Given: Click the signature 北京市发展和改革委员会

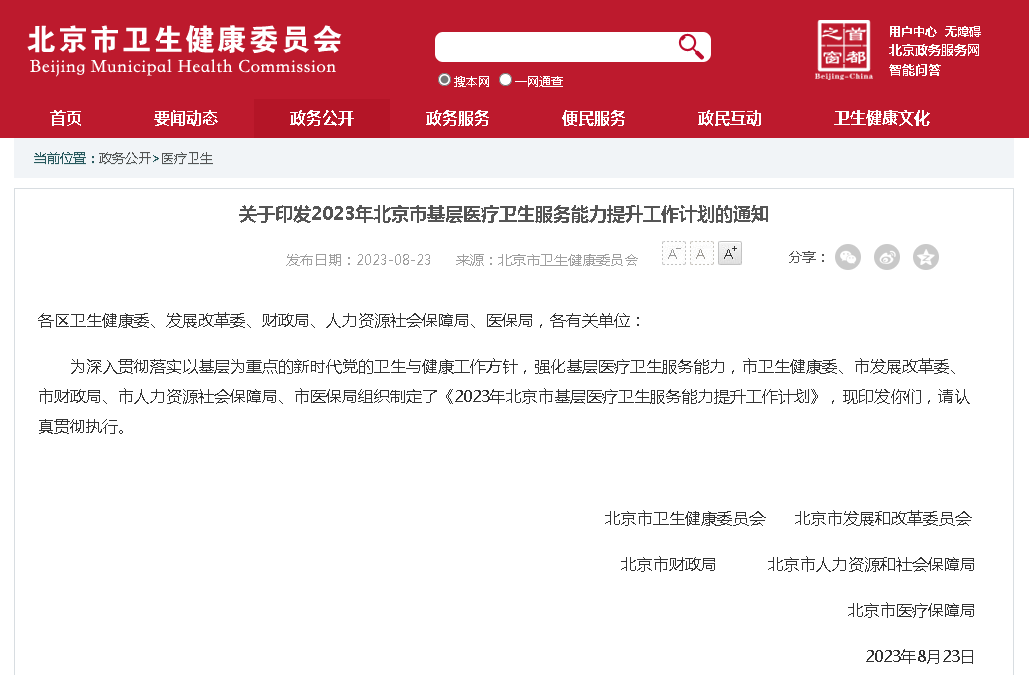Looking at the screenshot, I should pos(883,519).
